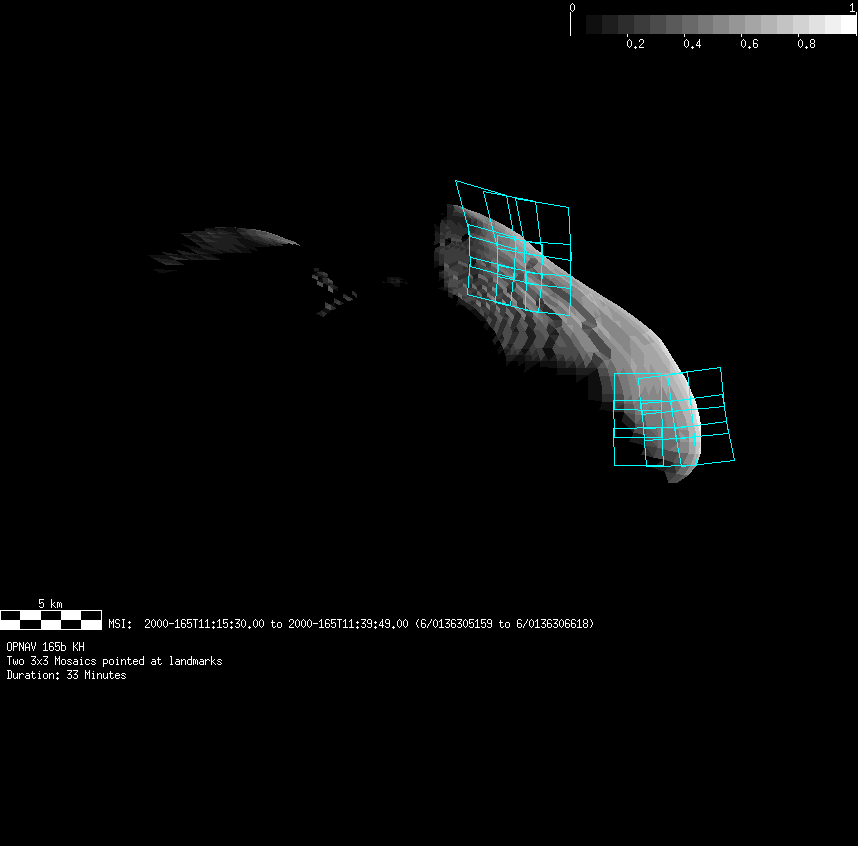Click the checkered 5 km scale bar
The width and height of the screenshot is (858, 846).
pos(51,619)
